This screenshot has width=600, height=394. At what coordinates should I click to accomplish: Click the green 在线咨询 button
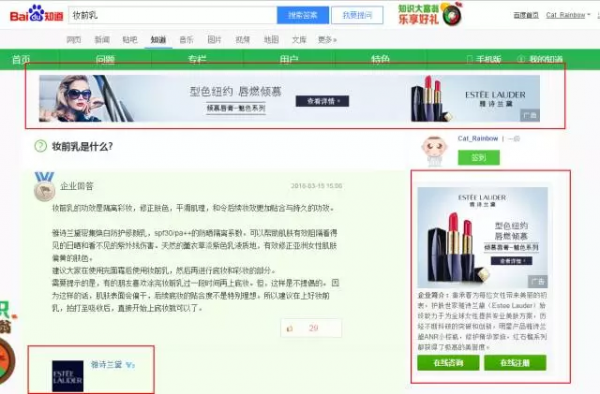[x=448, y=363]
